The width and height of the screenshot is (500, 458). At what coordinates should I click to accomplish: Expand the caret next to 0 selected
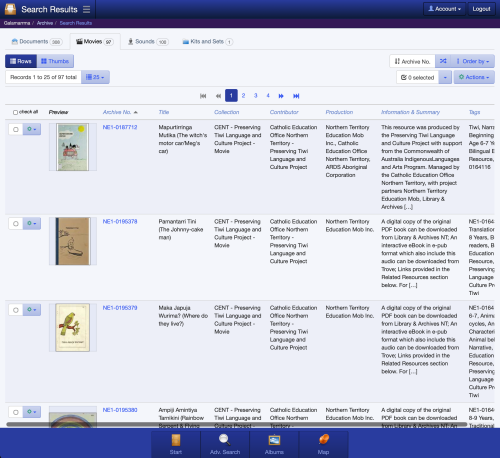[445, 77]
